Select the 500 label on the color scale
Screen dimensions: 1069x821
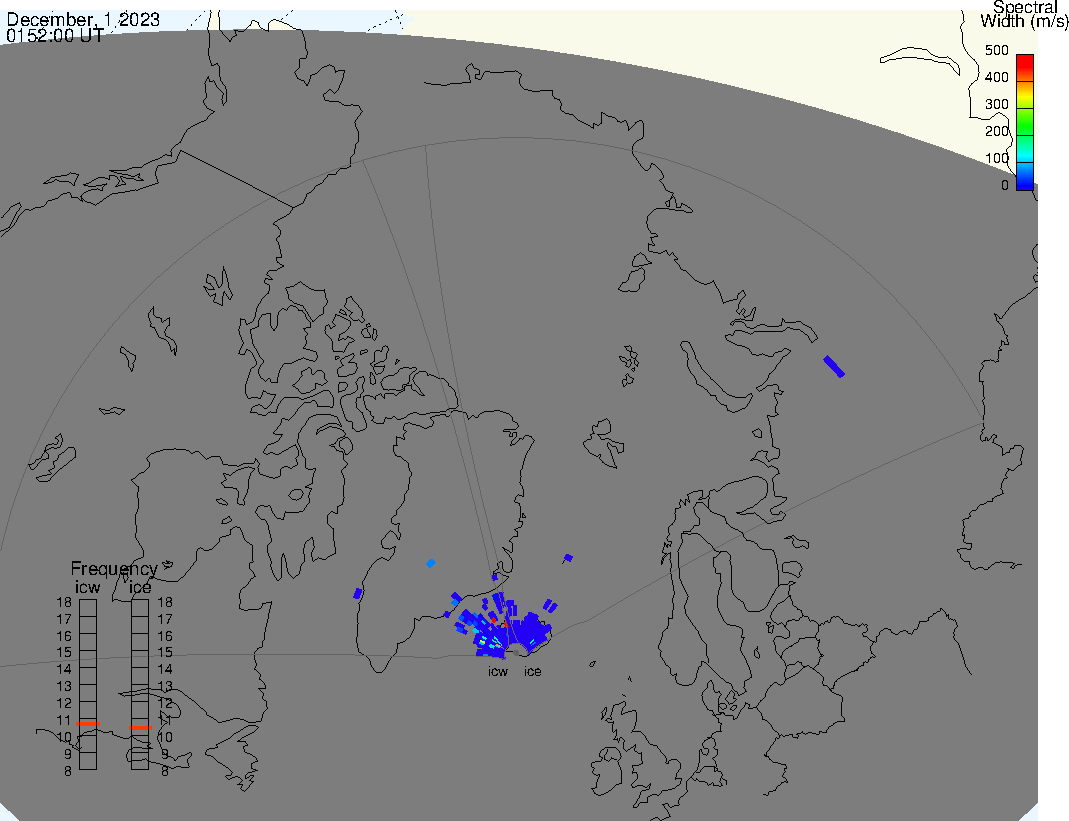point(996,50)
